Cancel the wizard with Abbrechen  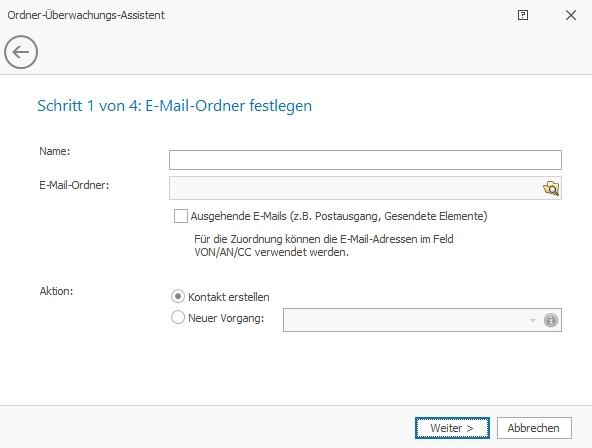[x=534, y=428]
